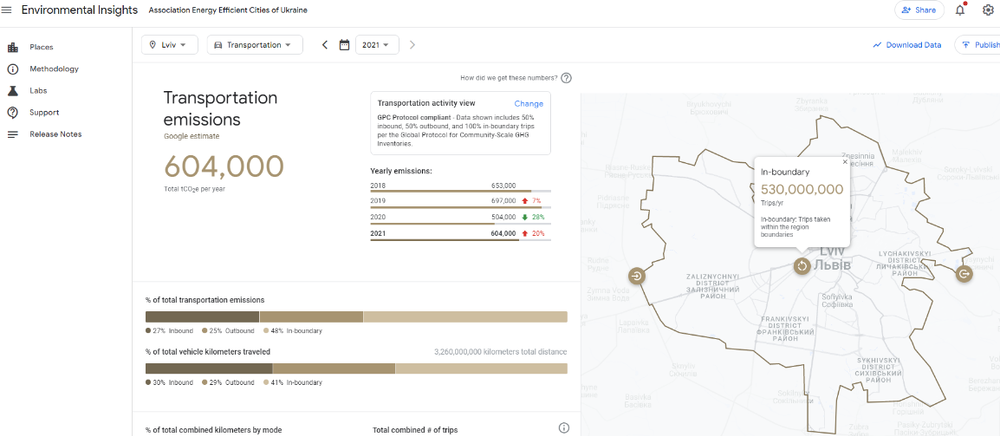Click the Download Data link
1000x436 pixels.
tap(906, 45)
